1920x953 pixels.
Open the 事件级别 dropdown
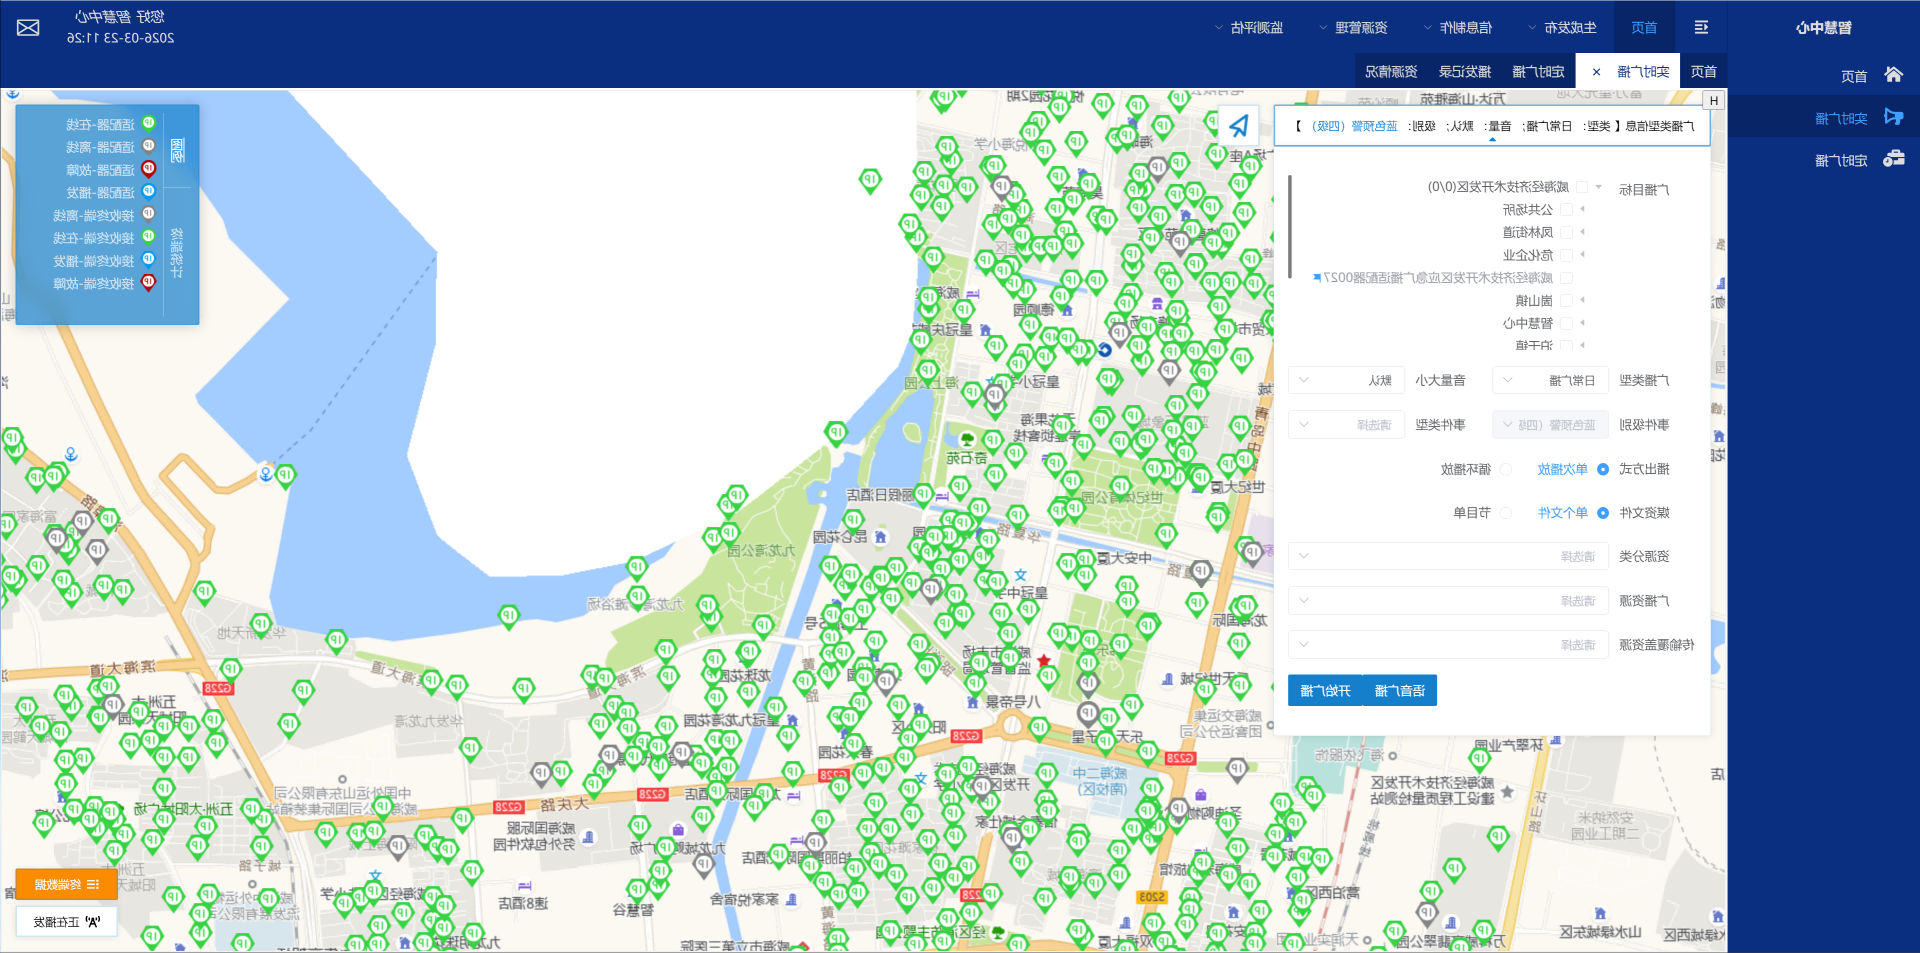[x=1550, y=425]
